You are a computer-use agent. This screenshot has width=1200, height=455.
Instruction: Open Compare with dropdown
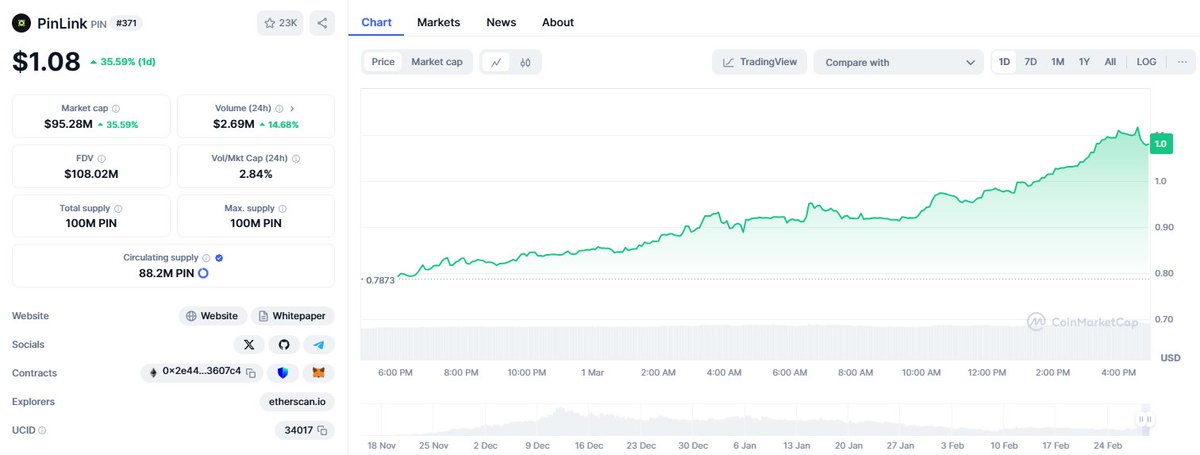click(x=899, y=62)
